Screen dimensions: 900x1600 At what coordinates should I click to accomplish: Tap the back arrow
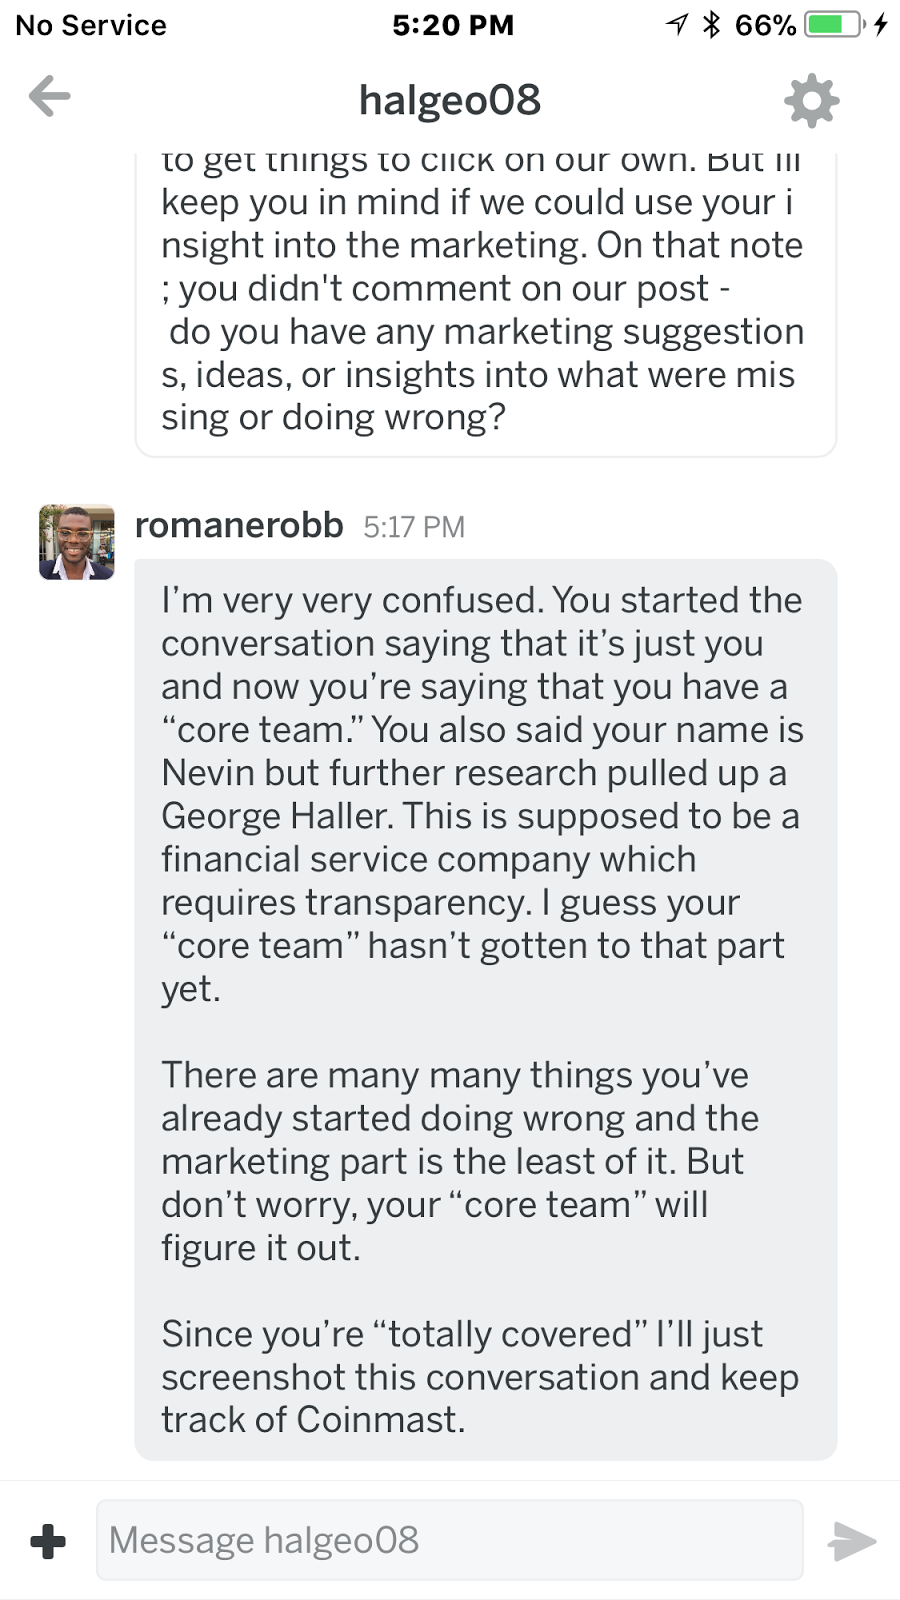(50, 97)
